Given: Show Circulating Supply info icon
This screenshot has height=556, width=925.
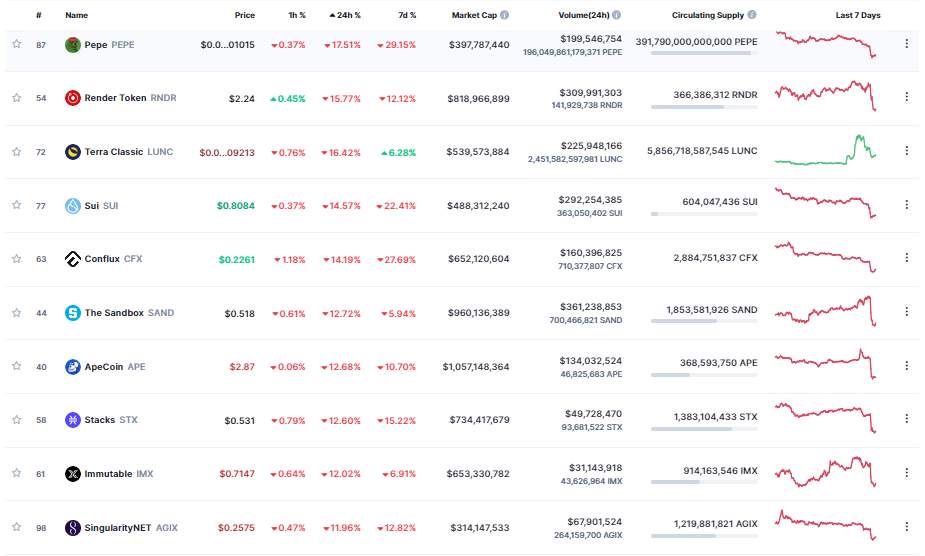Looking at the screenshot, I should tap(752, 15).
